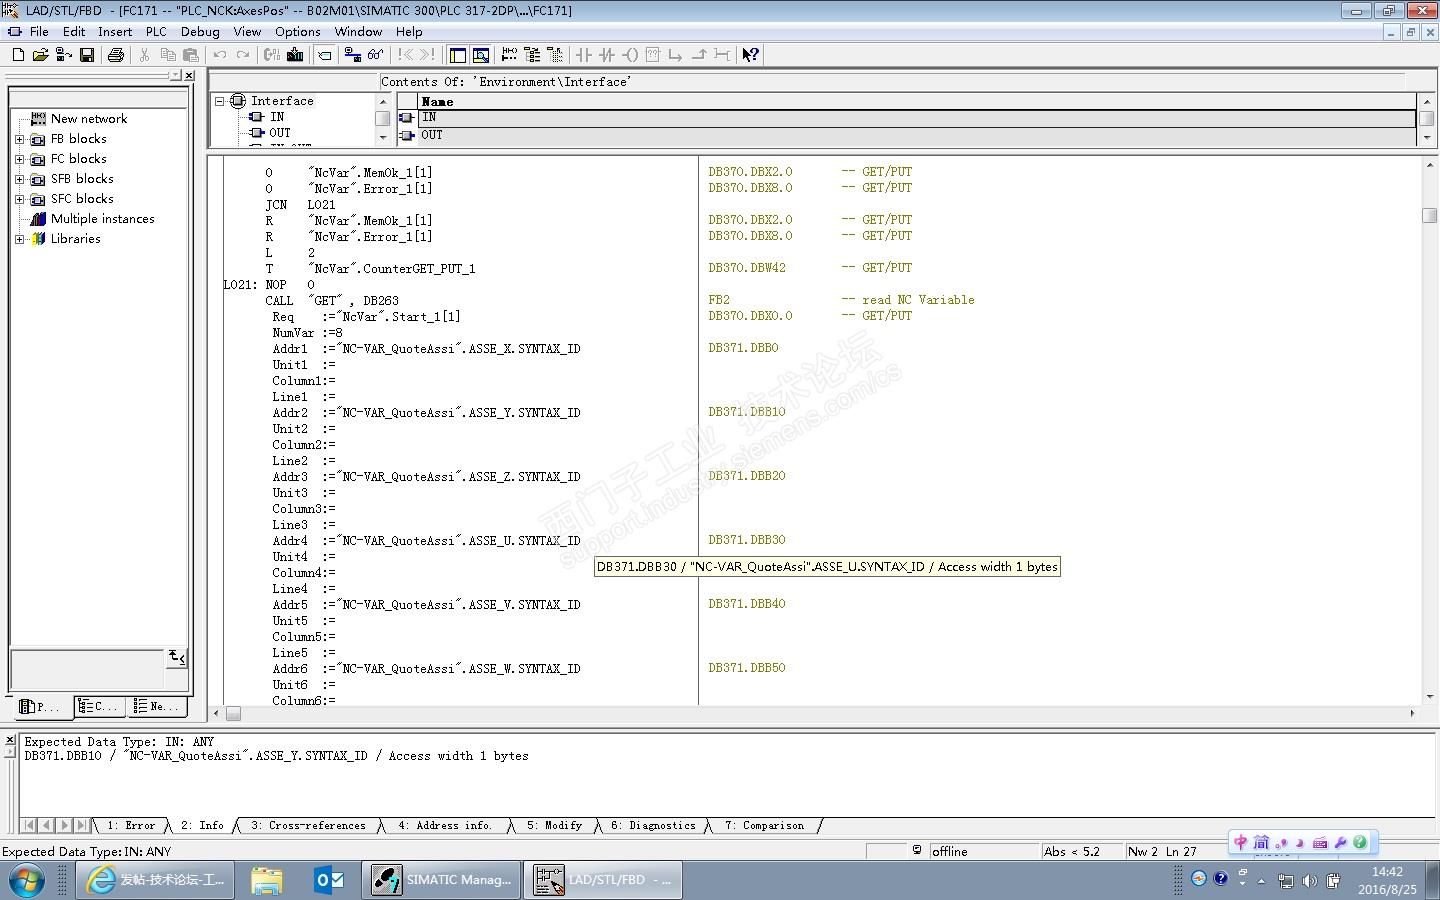Click the open branch toolbar icon
1440x900 pixels.
[676, 55]
